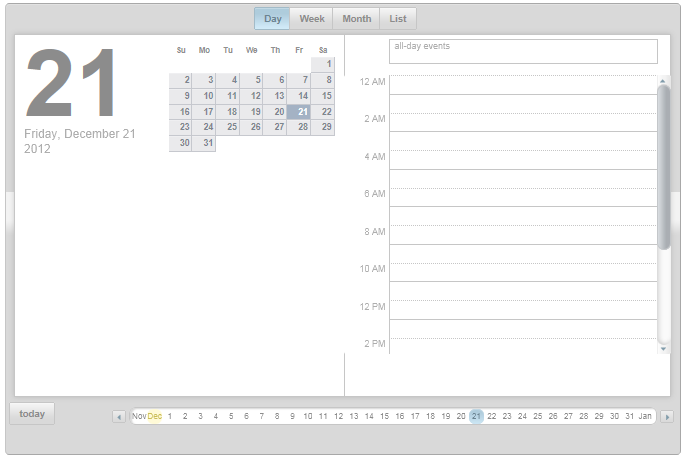Switch to Week view
Image resolution: width=693 pixels, height=460 pixels.
coord(312,19)
